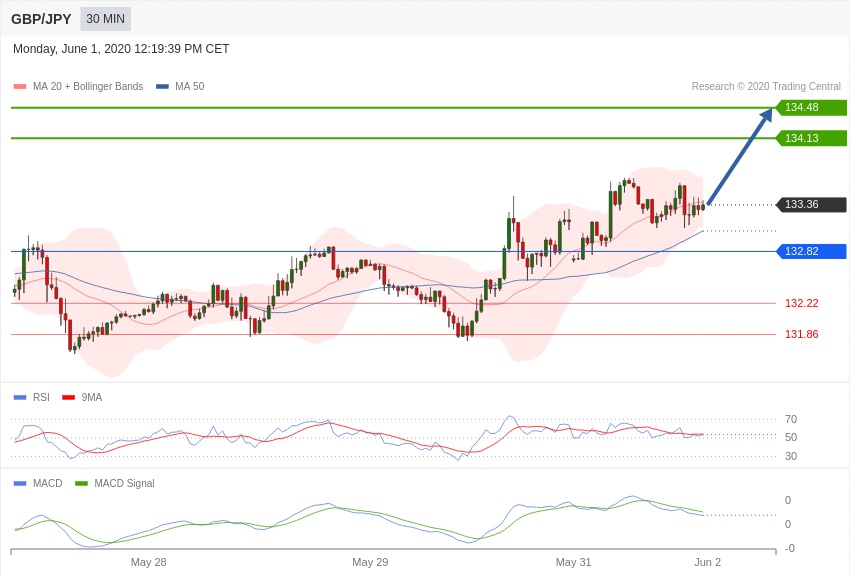This screenshot has height=576, width=850.
Task: Click the 134.48 resistance price tag
Action: click(x=811, y=107)
